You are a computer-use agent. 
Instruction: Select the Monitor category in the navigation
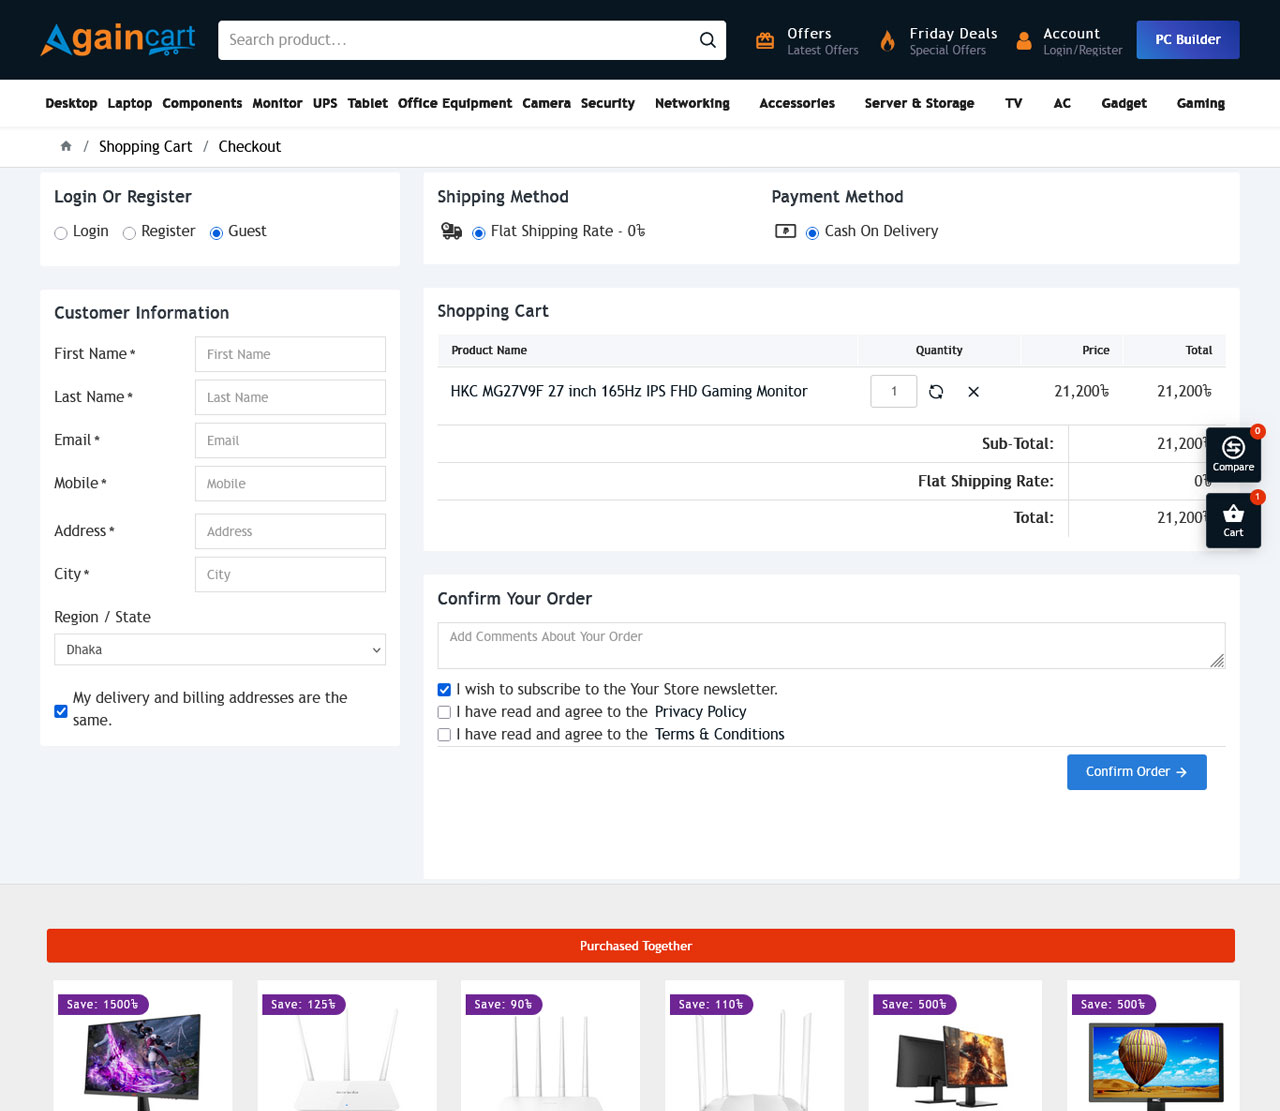click(x=276, y=103)
